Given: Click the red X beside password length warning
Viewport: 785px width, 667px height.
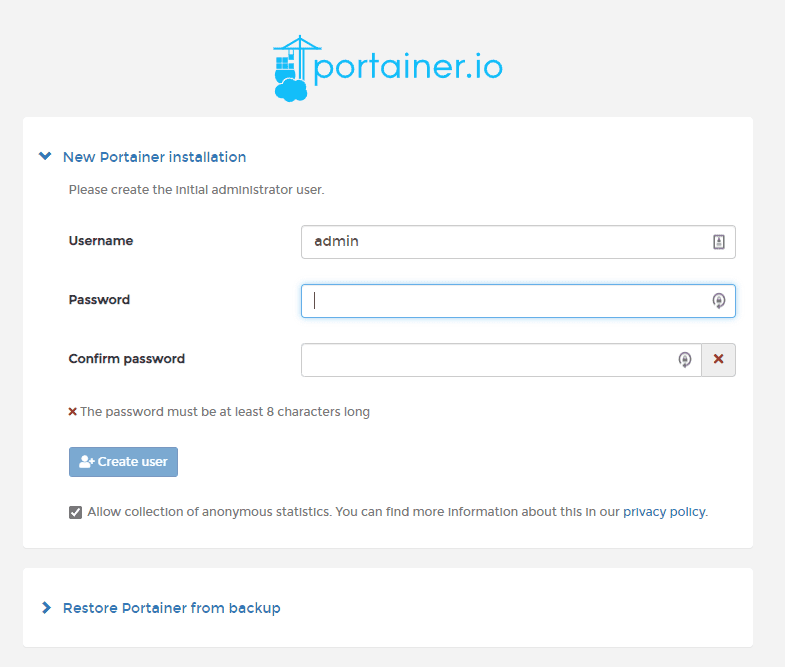Looking at the screenshot, I should pos(72,412).
